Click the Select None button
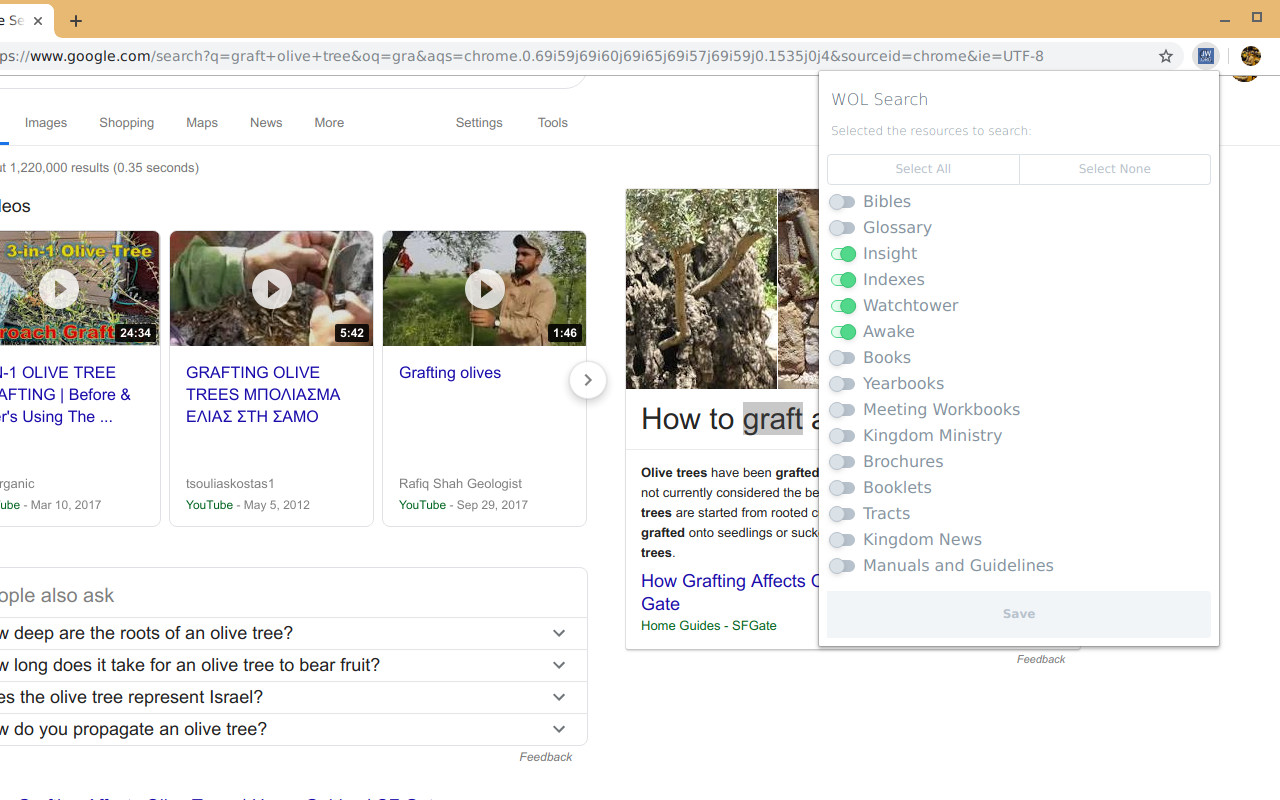This screenshot has height=800, width=1280. point(1115,169)
